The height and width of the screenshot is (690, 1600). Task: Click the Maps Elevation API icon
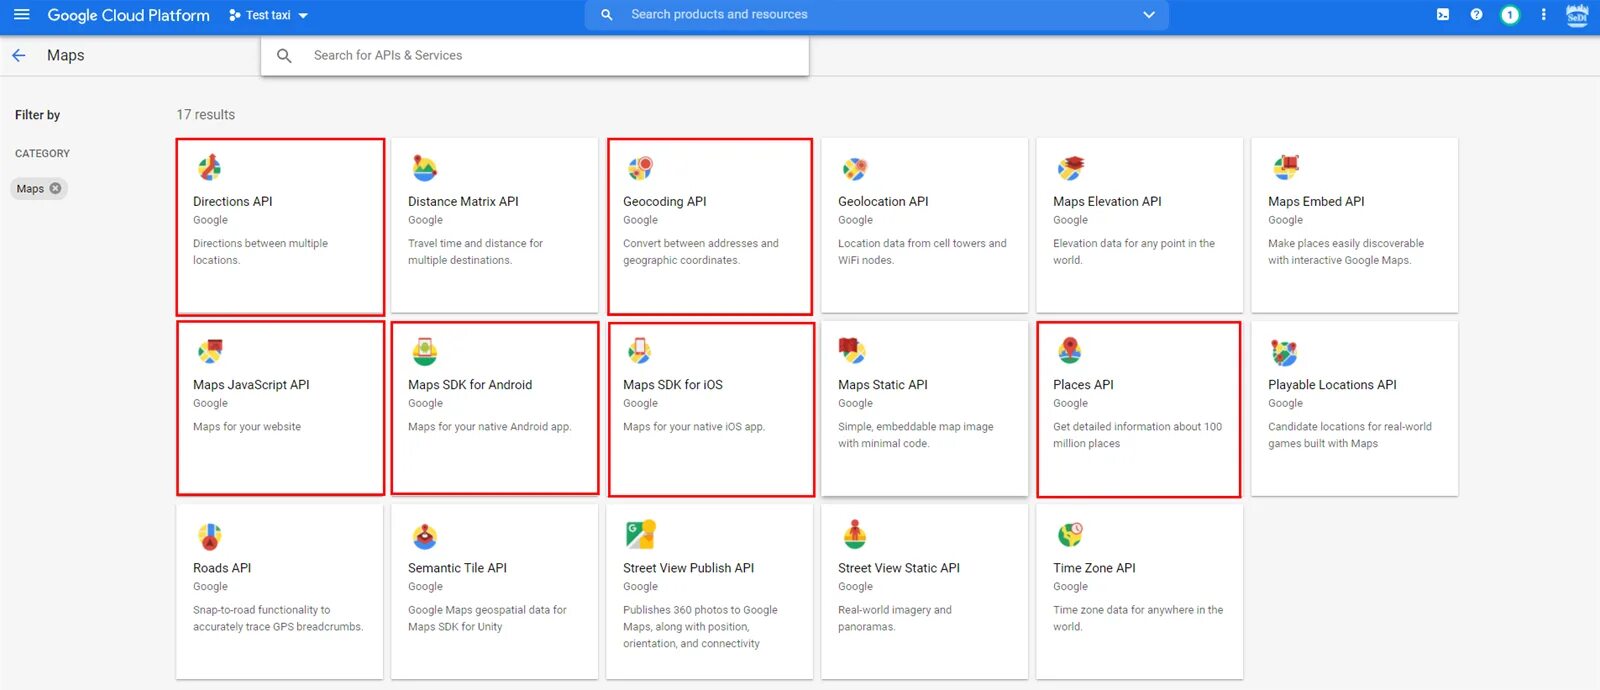[1070, 168]
